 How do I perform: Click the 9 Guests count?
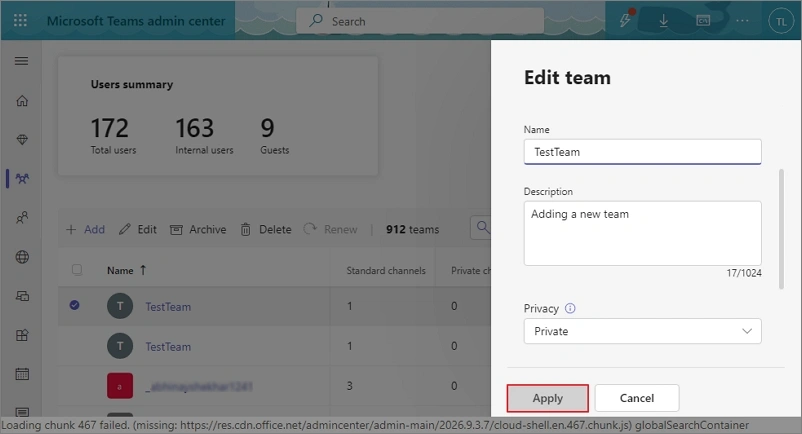click(x=268, y=128)
